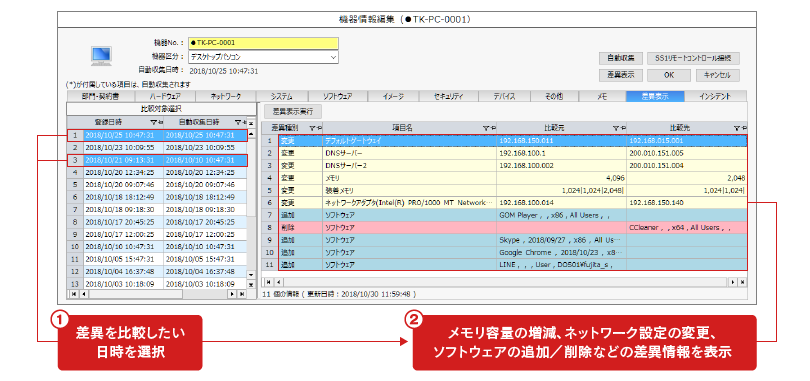Select row 2018/10/03 10:18:09 in comparison list
Screen dimensions: 810x381
click(x=157, y=284)
